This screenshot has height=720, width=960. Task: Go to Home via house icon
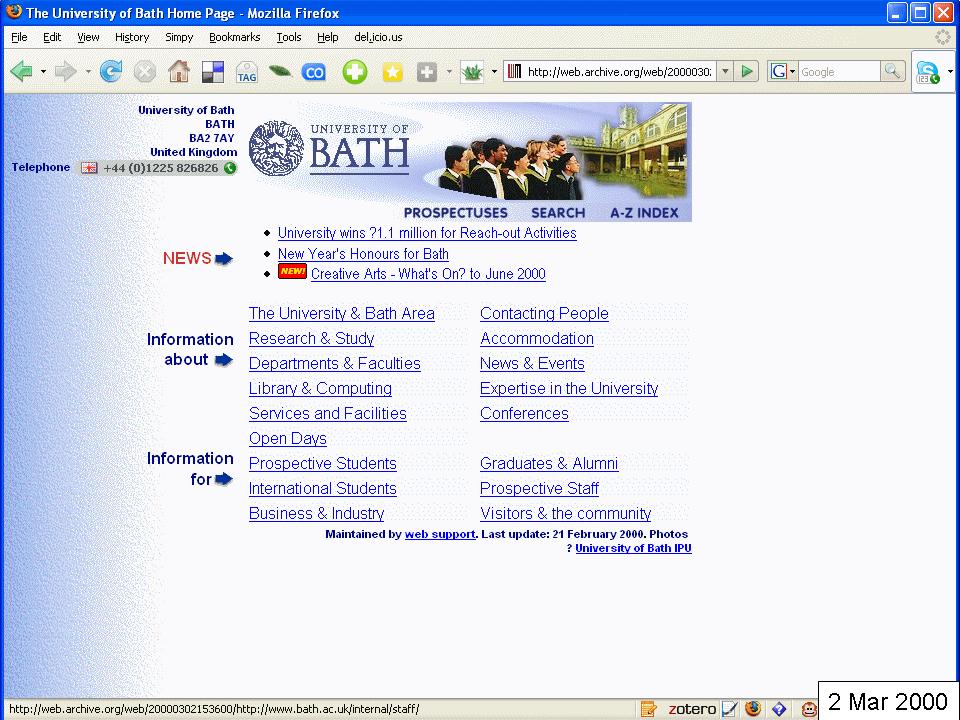coord(179,72)
